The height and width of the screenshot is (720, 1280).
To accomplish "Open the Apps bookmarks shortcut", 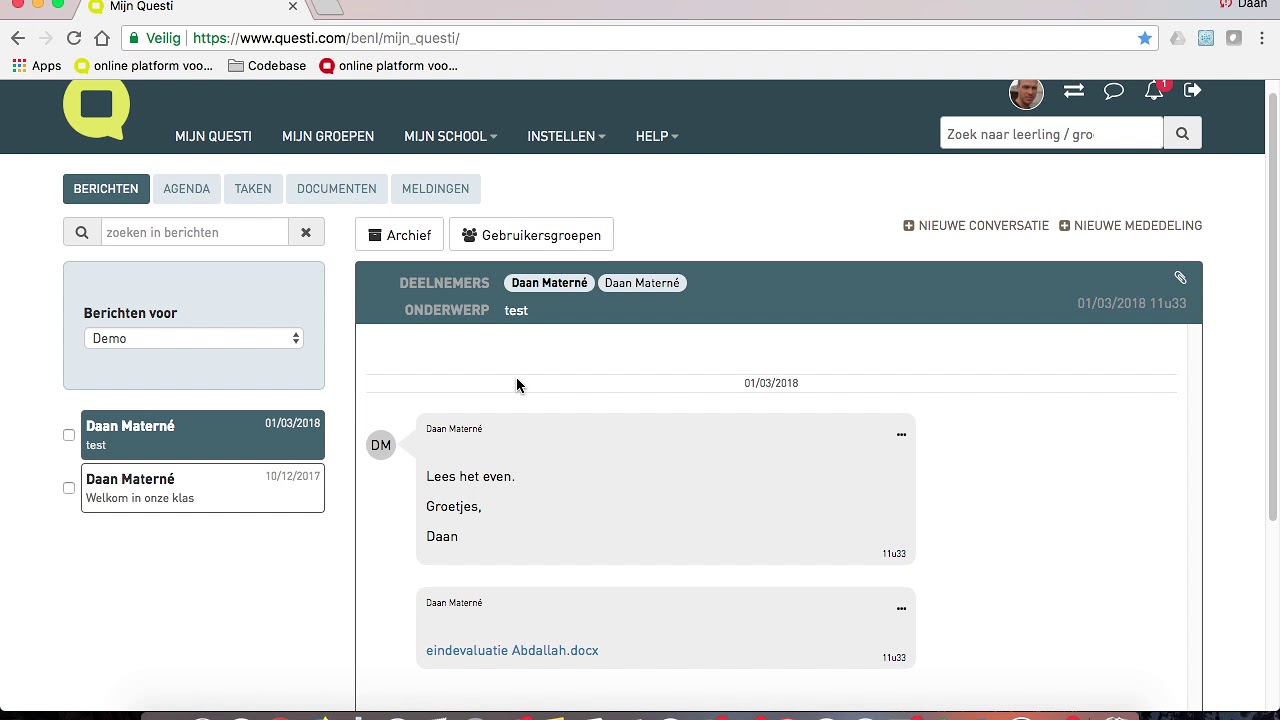I will tap(37, 66).
